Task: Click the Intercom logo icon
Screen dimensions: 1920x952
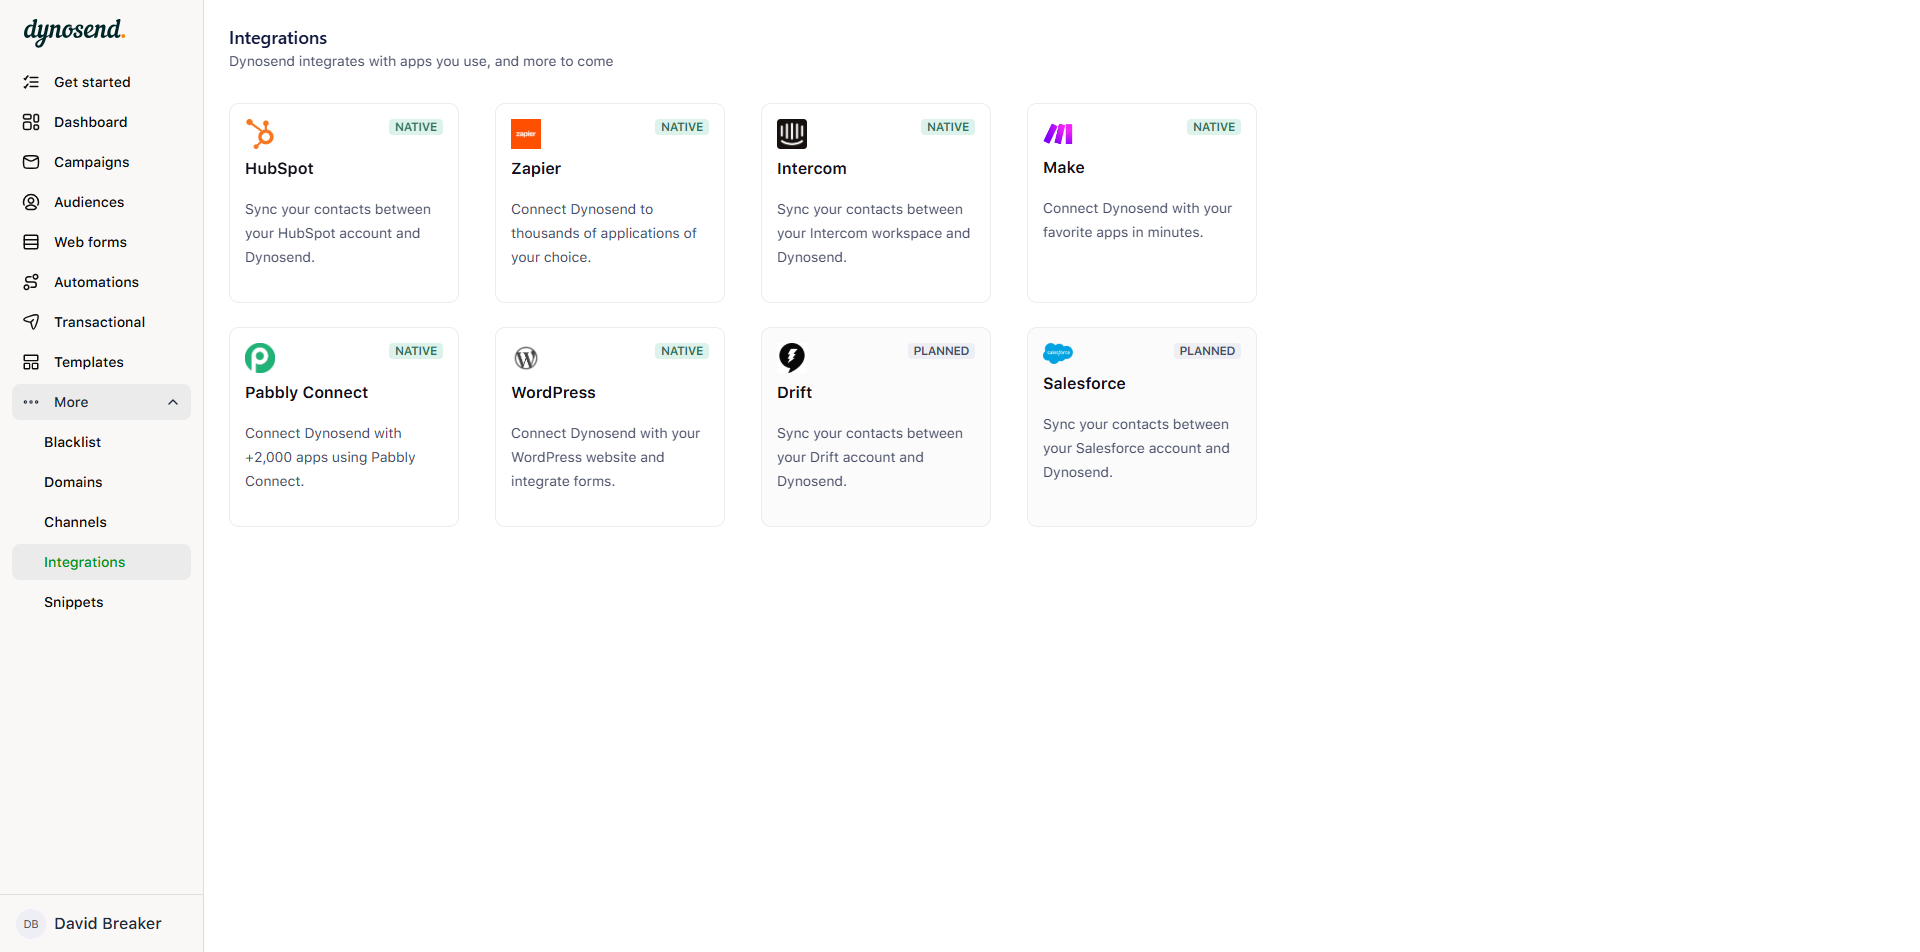Action: pyautogui.click(x=791, y=133)
